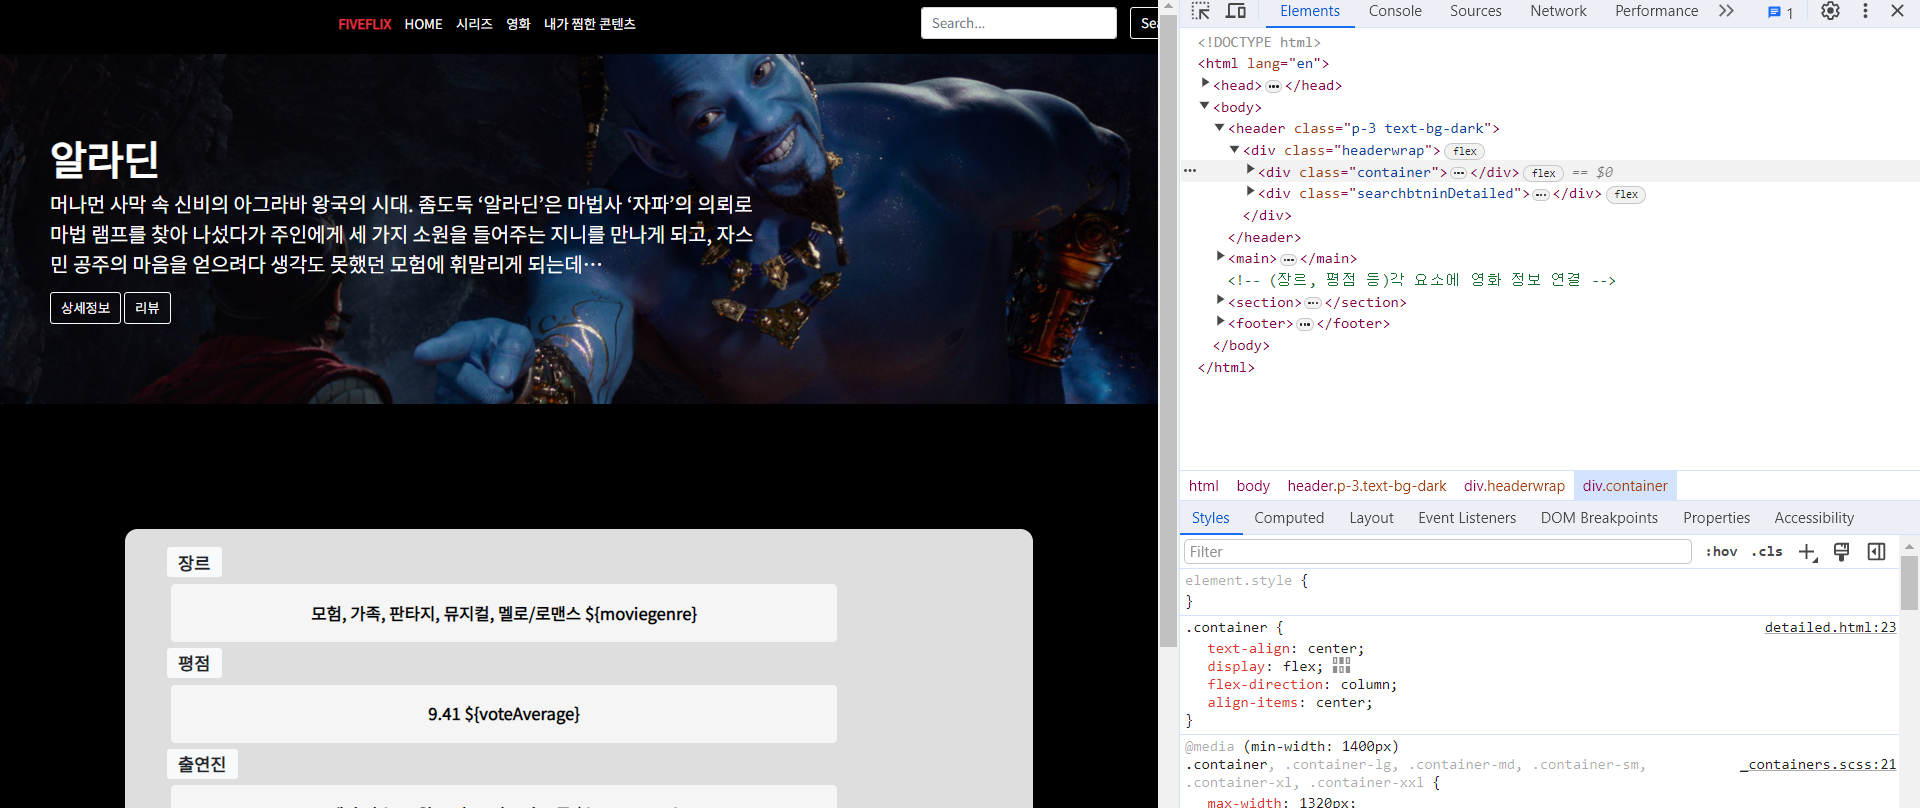Open the flexbox editor icon next to display: flex

point(1342,666)
